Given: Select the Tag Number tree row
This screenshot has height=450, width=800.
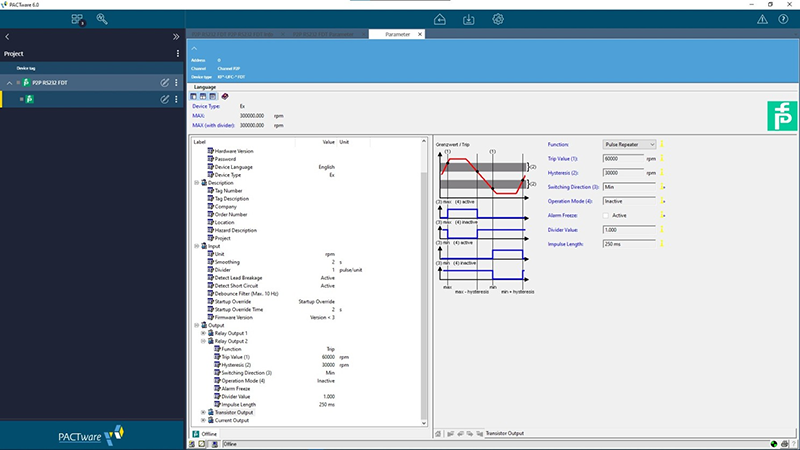Looking at the screenshot, I should point(228,191).
